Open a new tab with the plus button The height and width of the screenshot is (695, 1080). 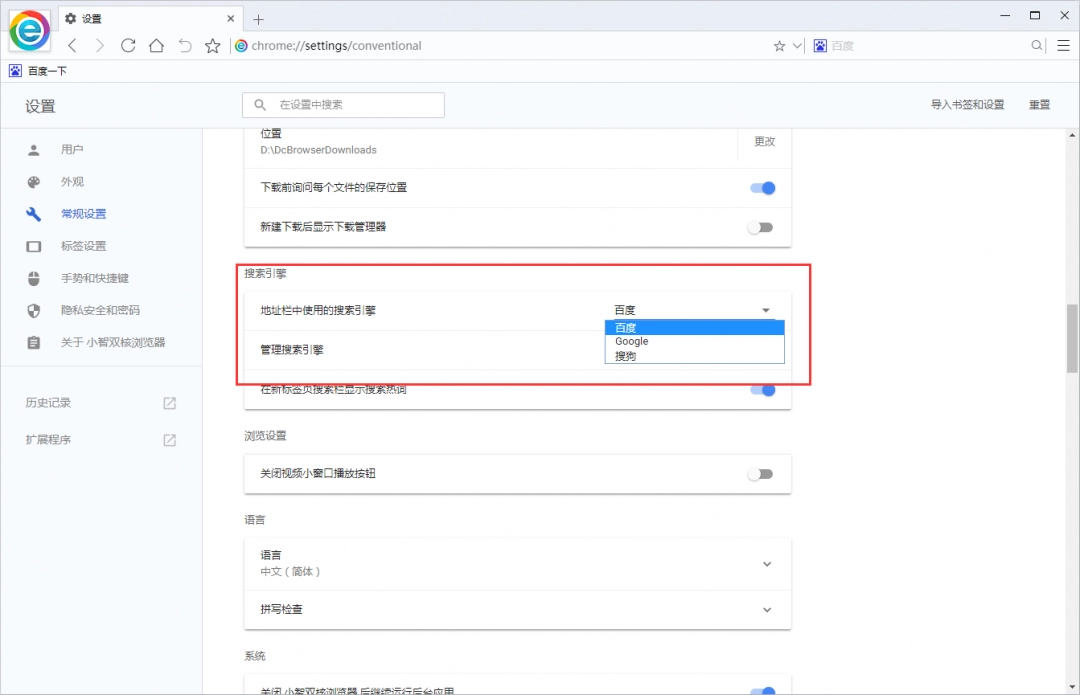click(258, 18)
